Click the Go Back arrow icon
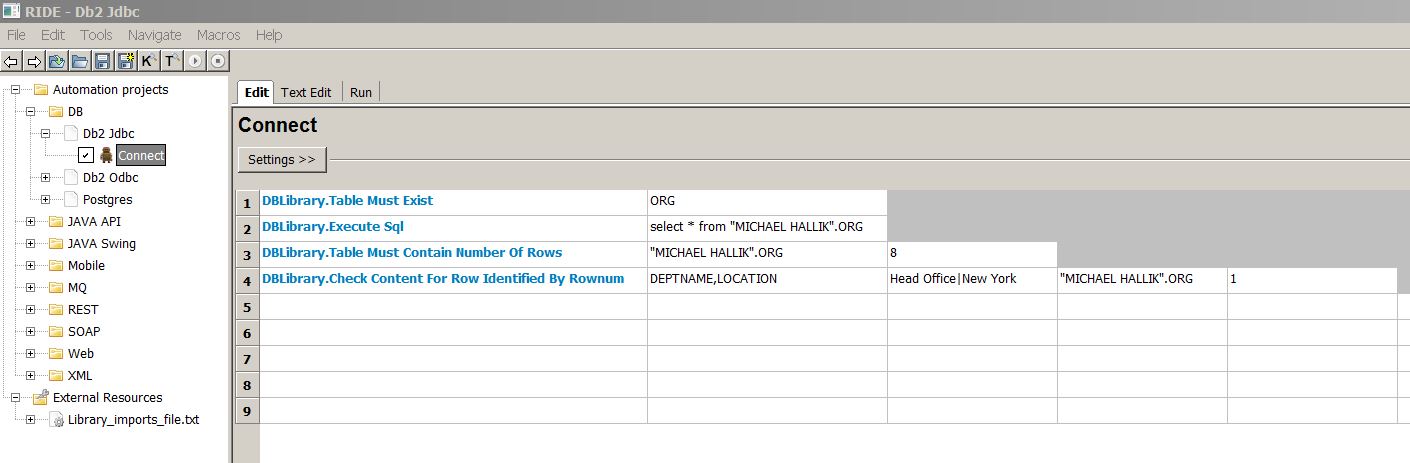Viewport: 1410px width, 463px height. tap(13, 61)
